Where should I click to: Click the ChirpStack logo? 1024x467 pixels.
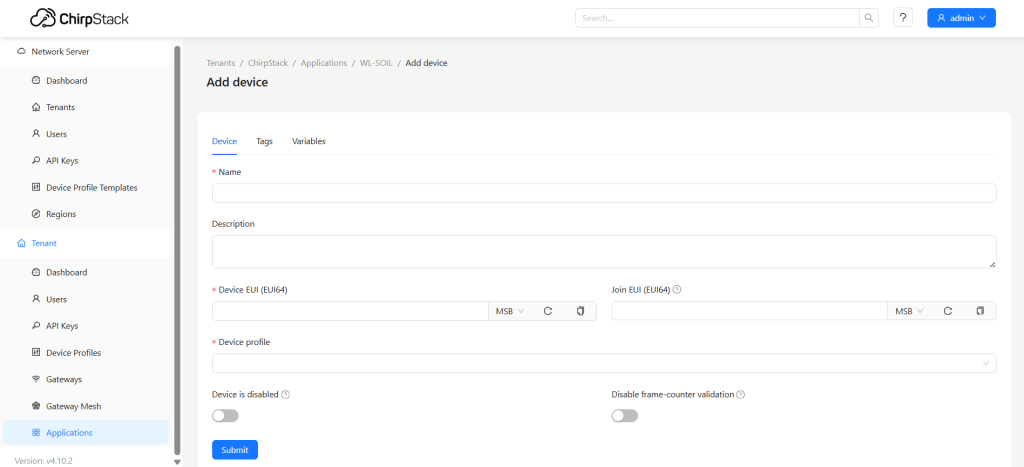79,18
